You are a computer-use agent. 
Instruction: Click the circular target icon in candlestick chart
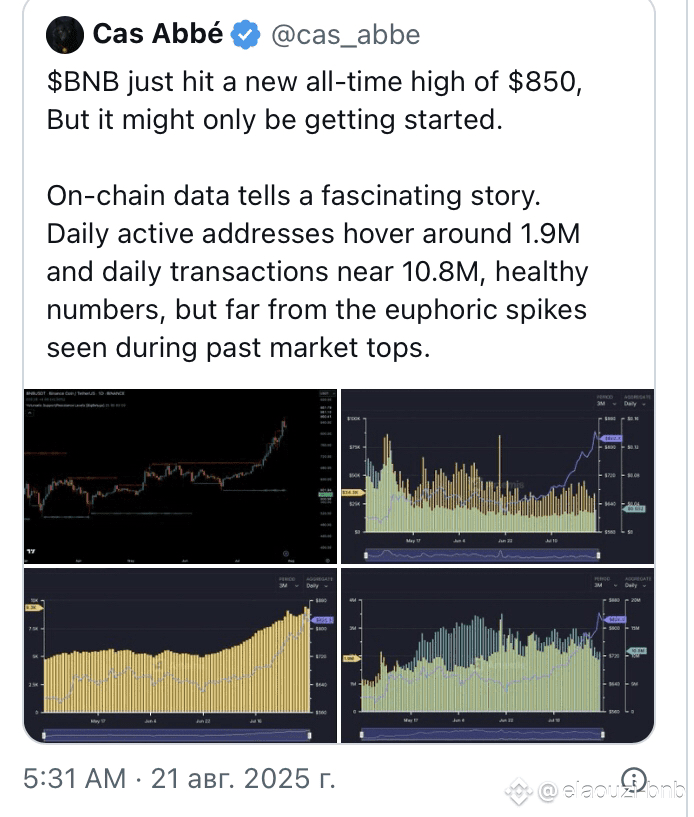tap(286, 553)
